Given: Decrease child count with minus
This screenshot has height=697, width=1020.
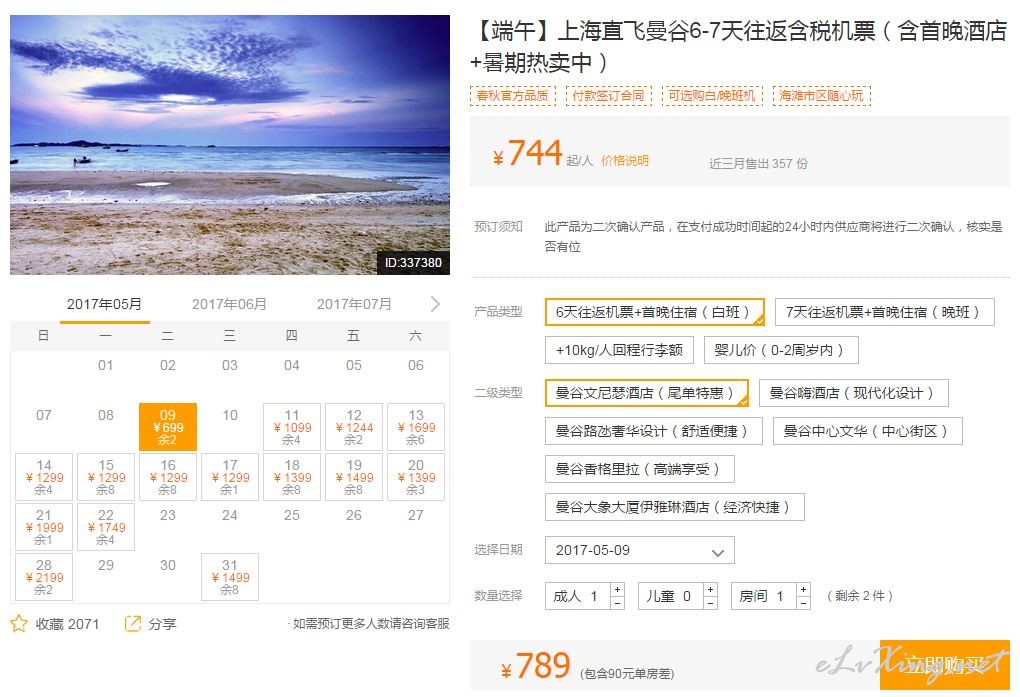Looking at the screenshot, I should coord(710,603).
